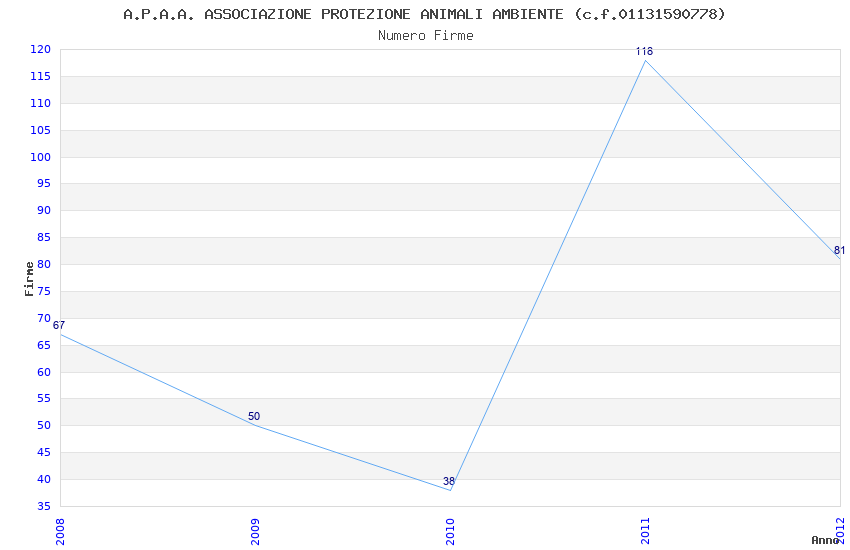
Task: Select the 2009 x-axis label
Action: [x=255, y=532]
